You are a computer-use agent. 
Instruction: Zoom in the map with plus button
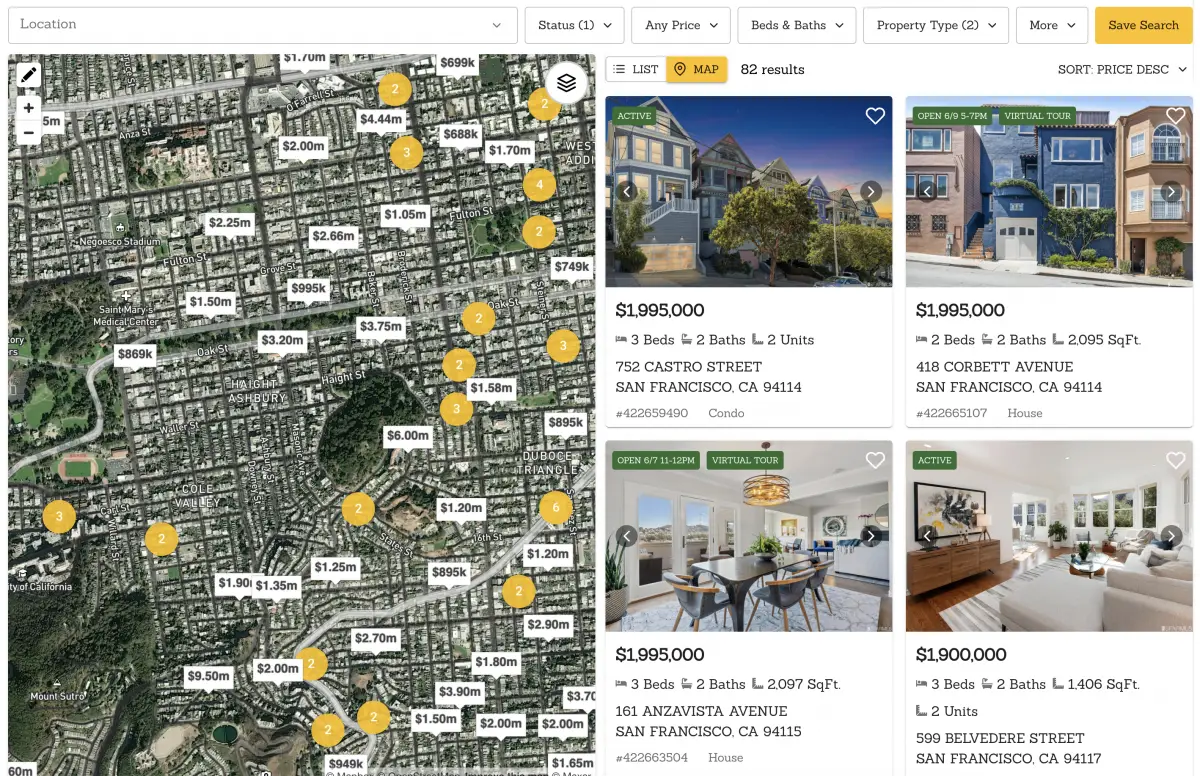(29, 108)
